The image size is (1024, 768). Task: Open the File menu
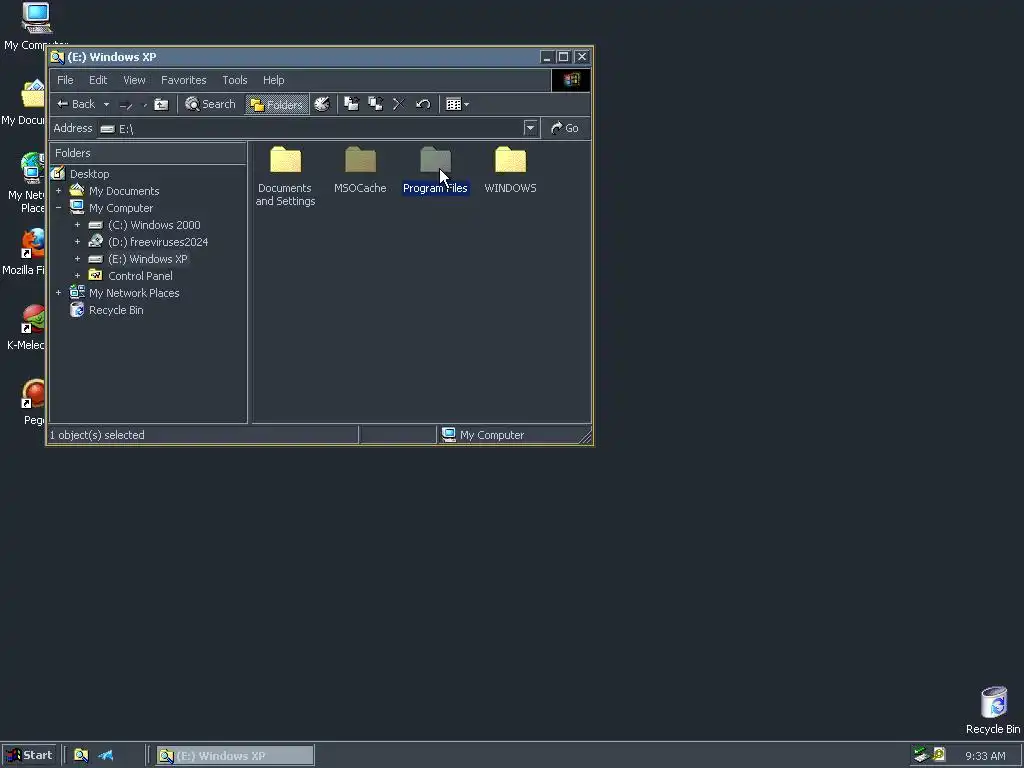[65, 80]
